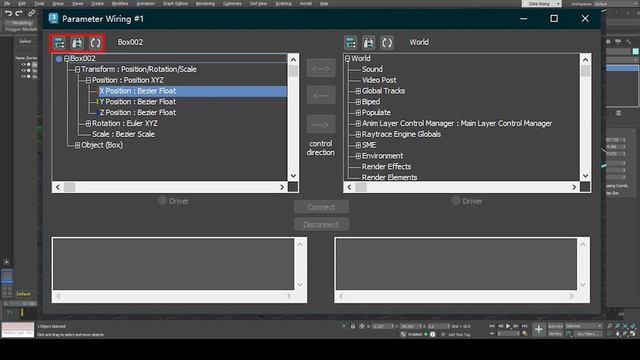Click left Show All Tracks icon
Viewport: 640px width, 360px height.
(59, 42)
